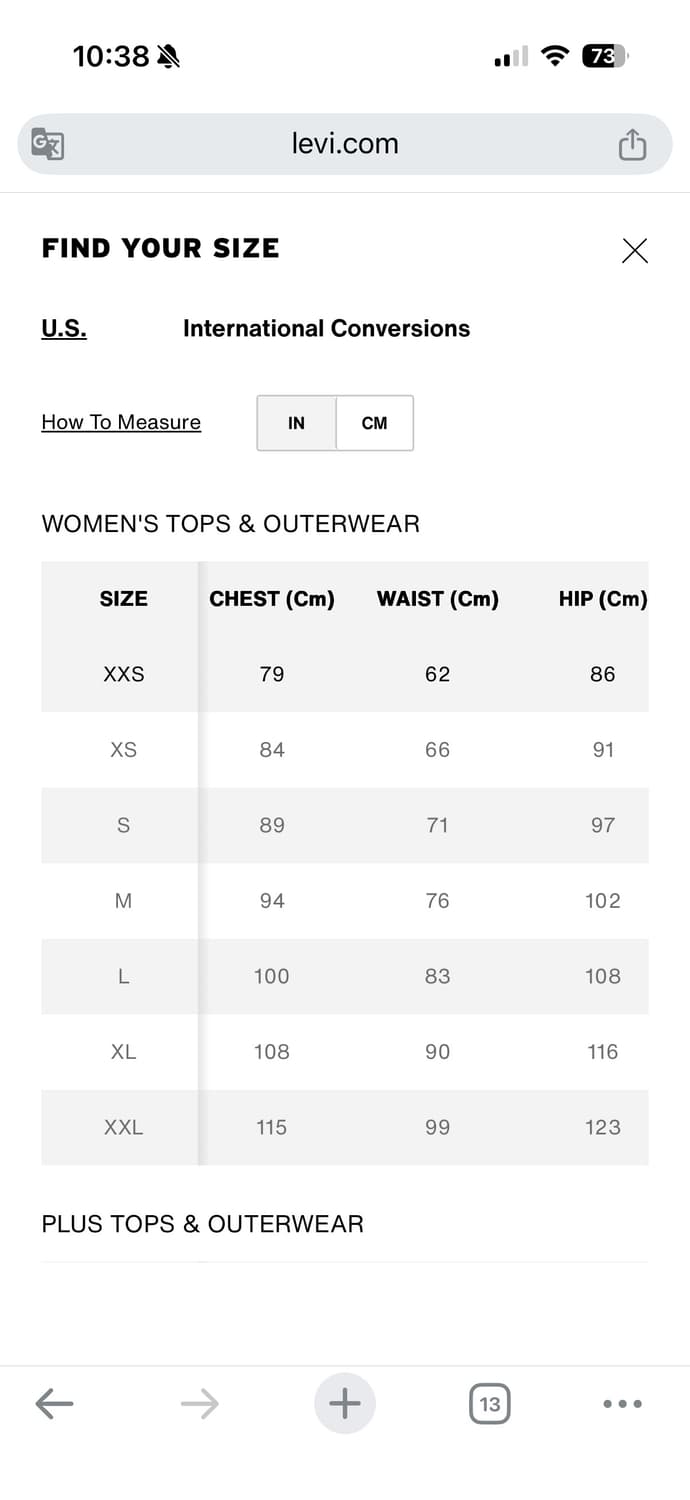This screenshot has width=690, height=1500.
Task: Expand the Plus Tops & Outerwear section
Action: tap(203, 1224)
